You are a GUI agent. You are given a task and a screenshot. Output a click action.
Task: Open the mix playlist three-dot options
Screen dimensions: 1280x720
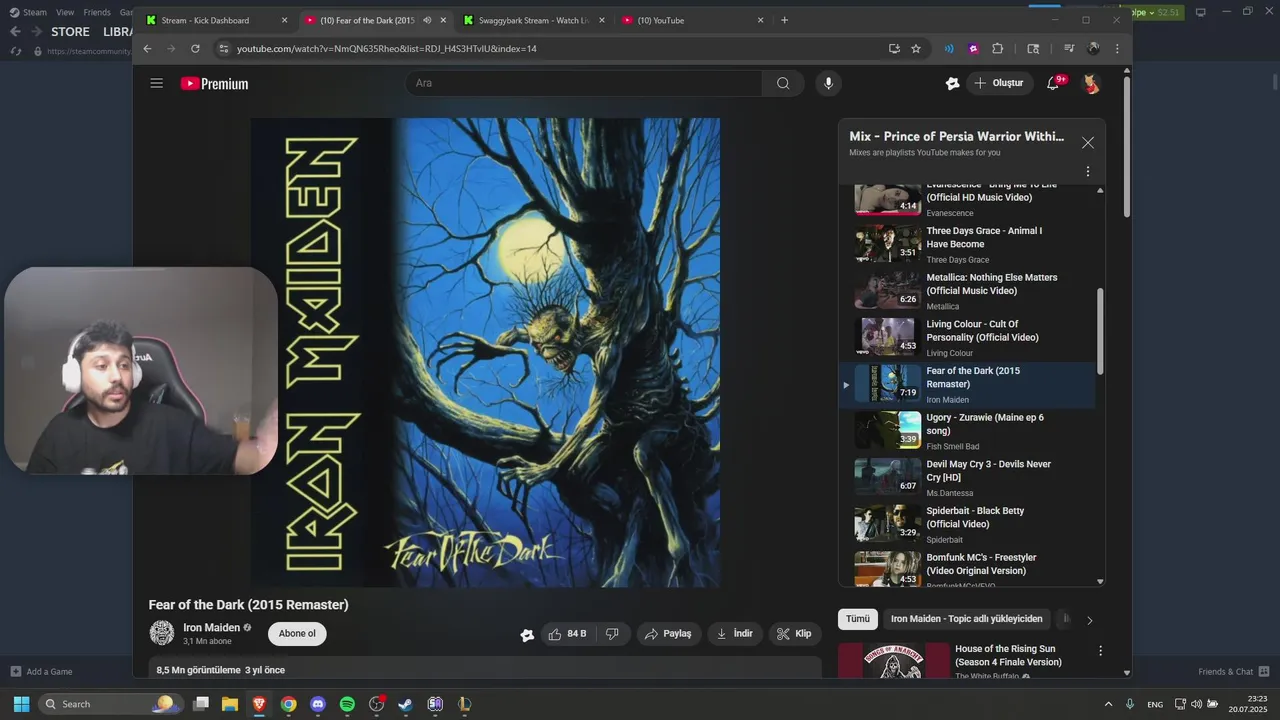pyautogui.click(x=1088, y=171)
